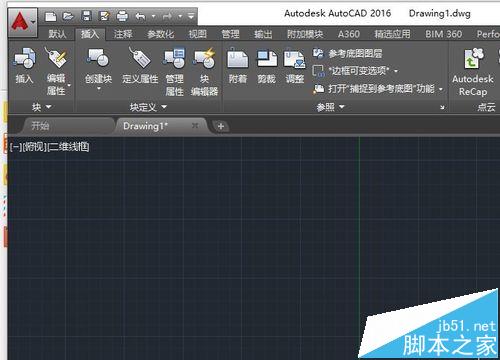500x360 pixels.
Task: Open the 管理属性 tool
Action: [174, 71]
